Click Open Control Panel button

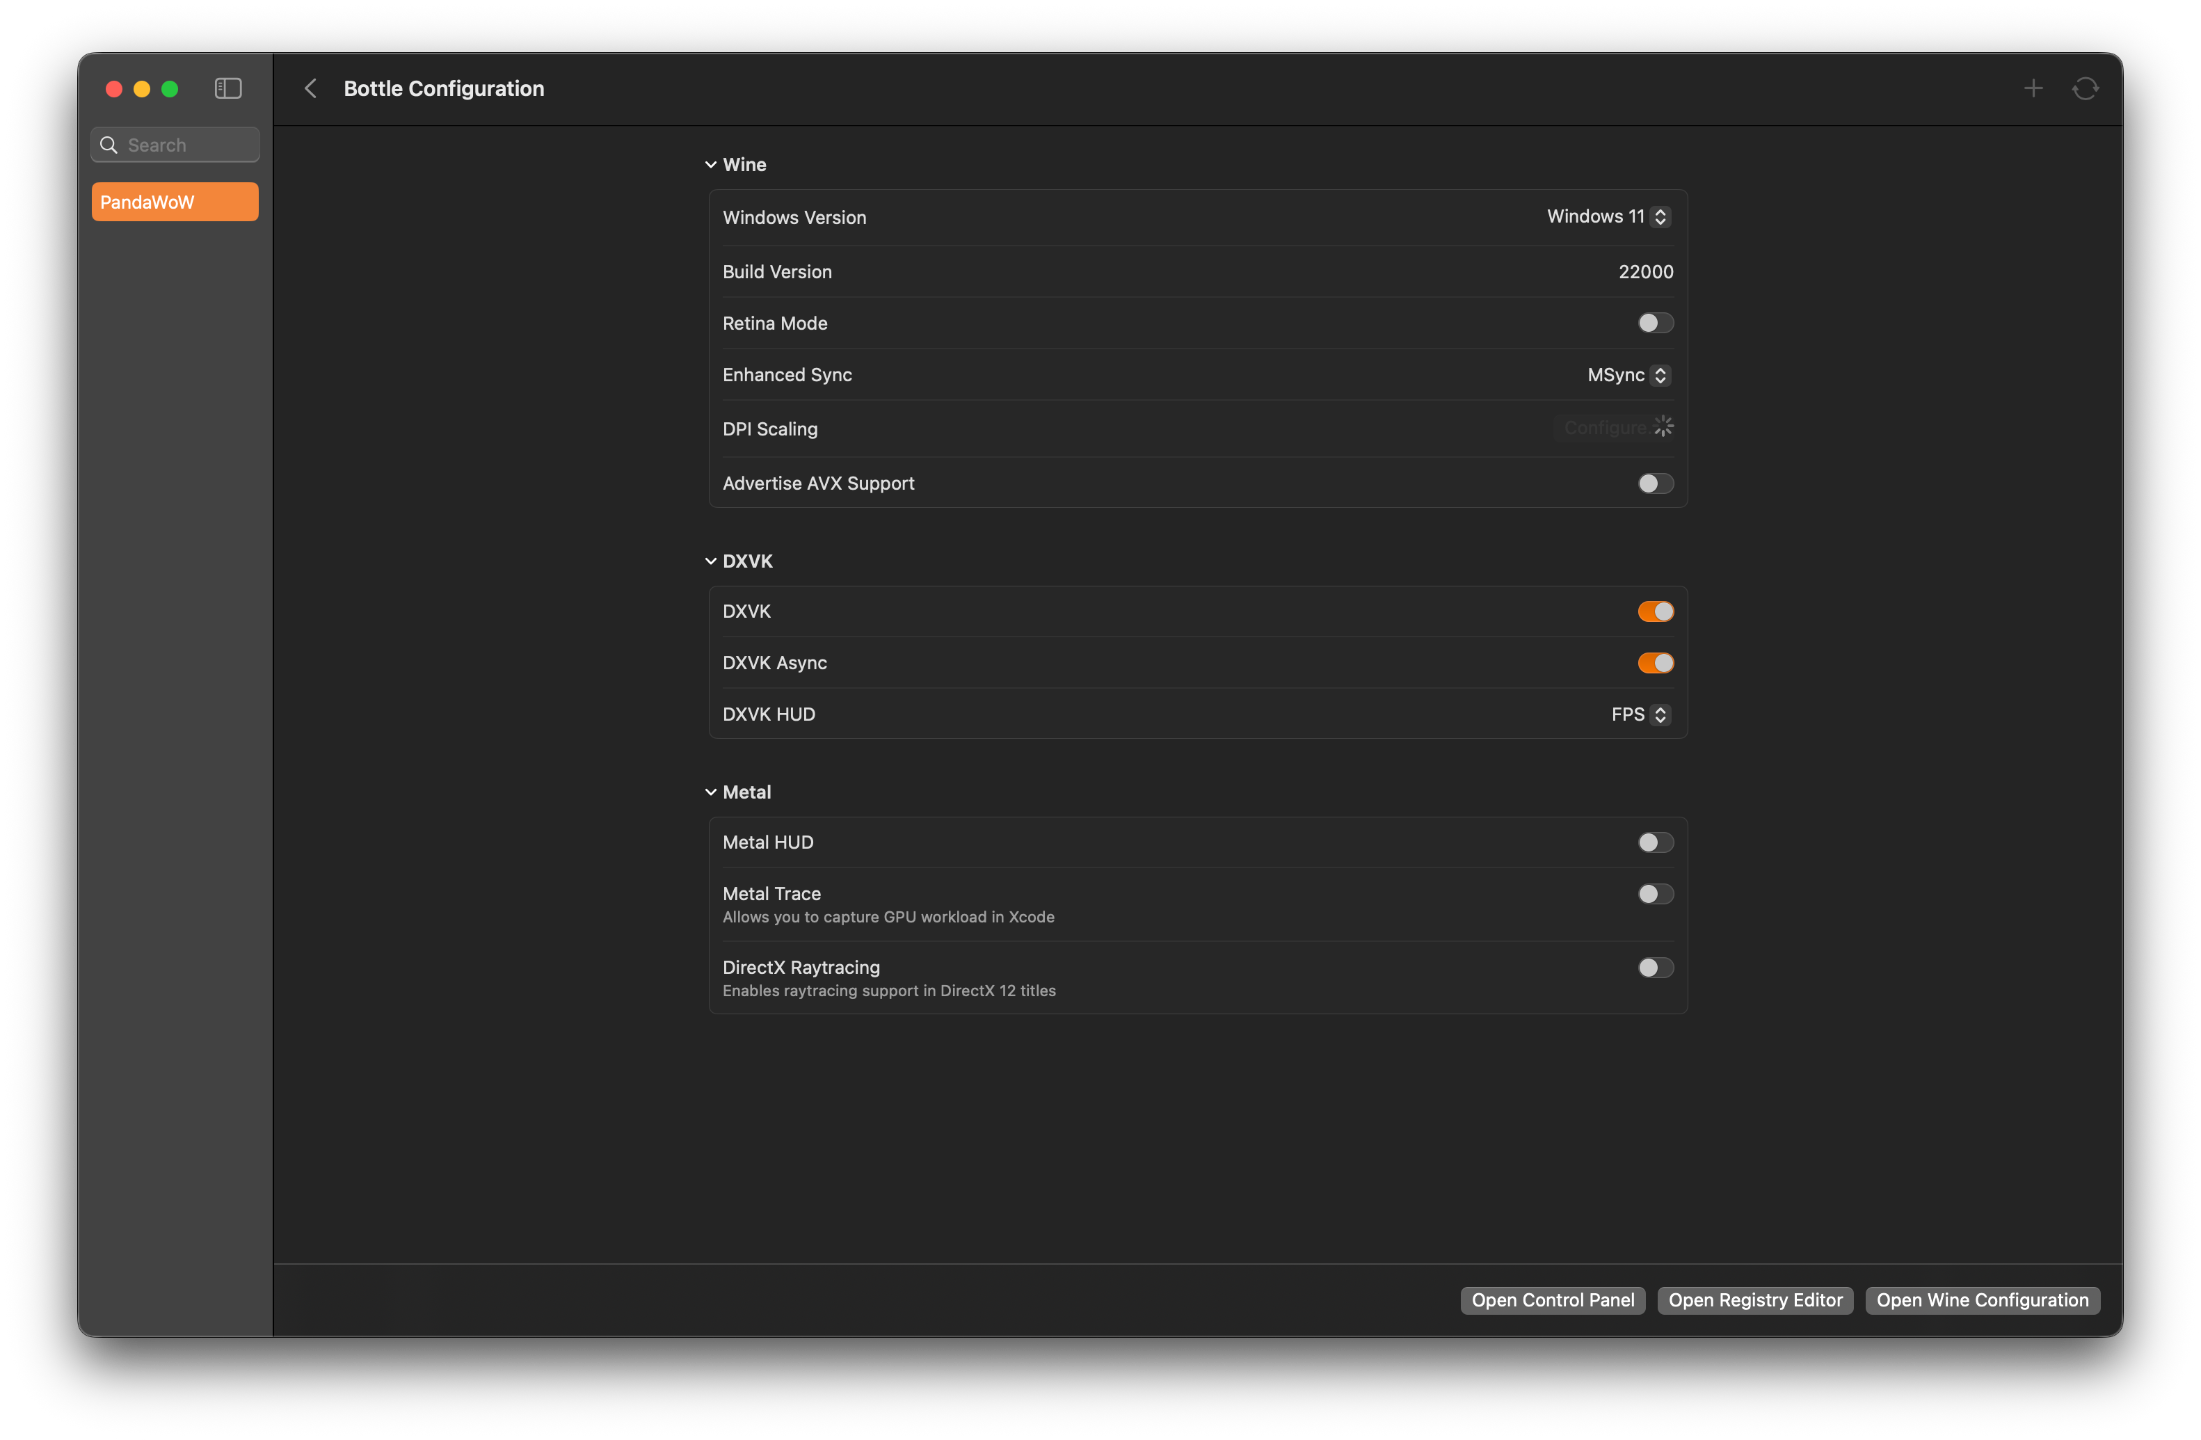coord(1552,1300)
